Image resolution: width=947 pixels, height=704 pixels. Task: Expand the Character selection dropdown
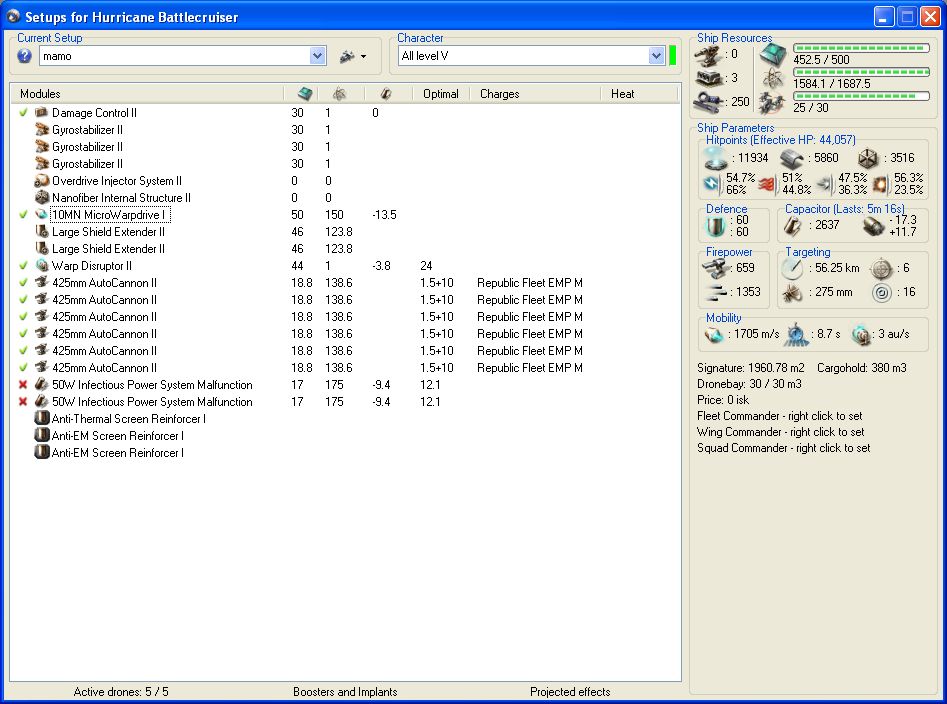click(656, 57)
